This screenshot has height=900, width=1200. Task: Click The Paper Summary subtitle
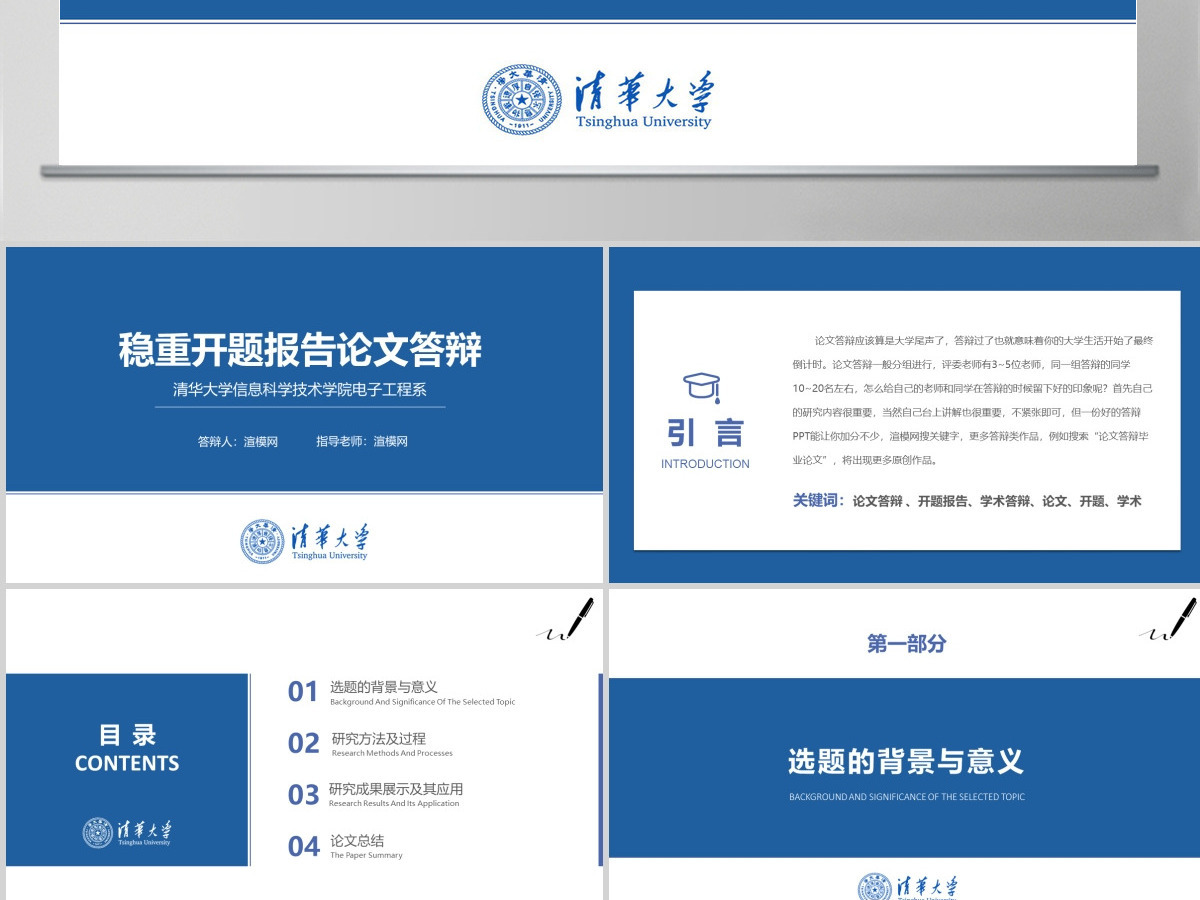[x=366, y=855]
